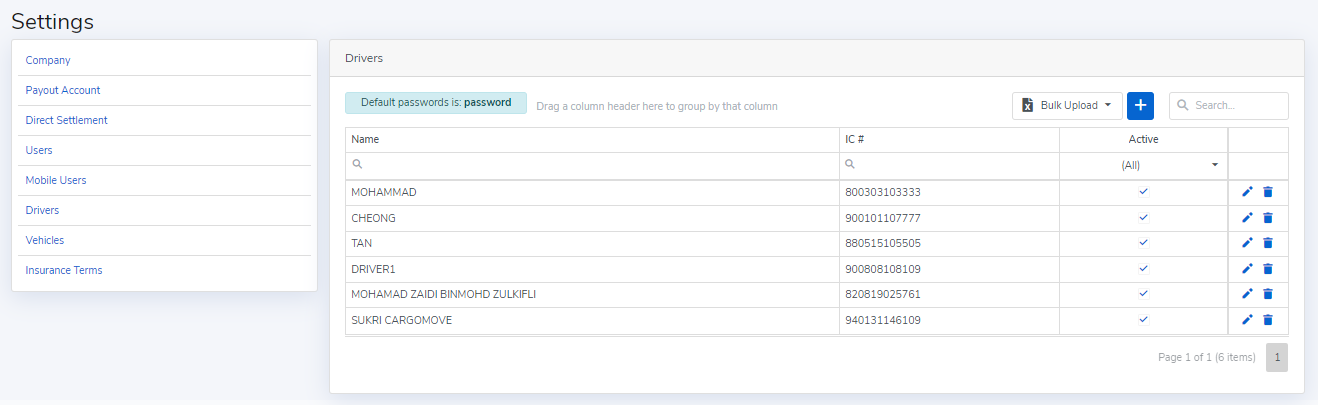Click trash icon for SUKRI CARGOMOVE

coord(1268,320)
